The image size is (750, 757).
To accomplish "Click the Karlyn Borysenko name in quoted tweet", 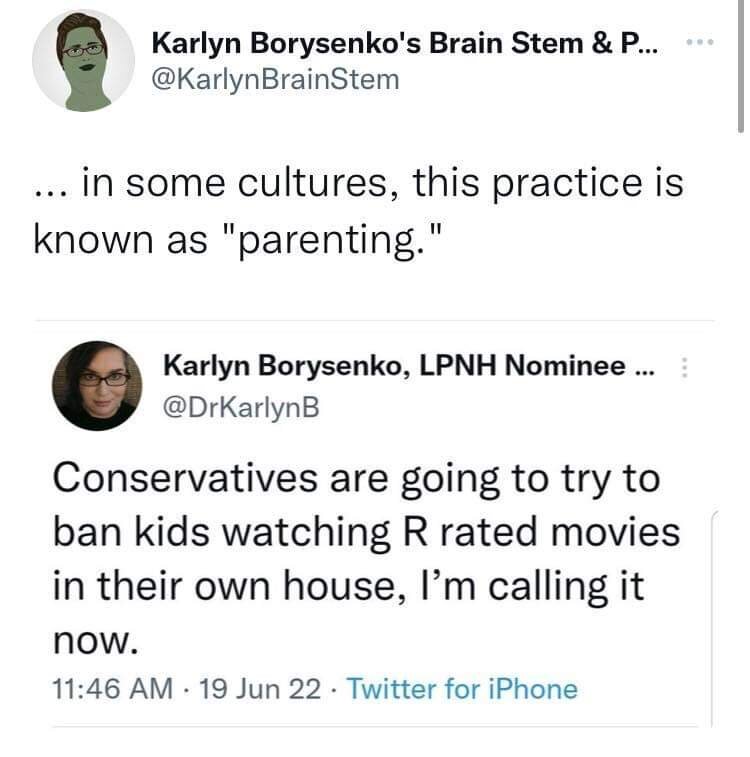I will 280,369.
